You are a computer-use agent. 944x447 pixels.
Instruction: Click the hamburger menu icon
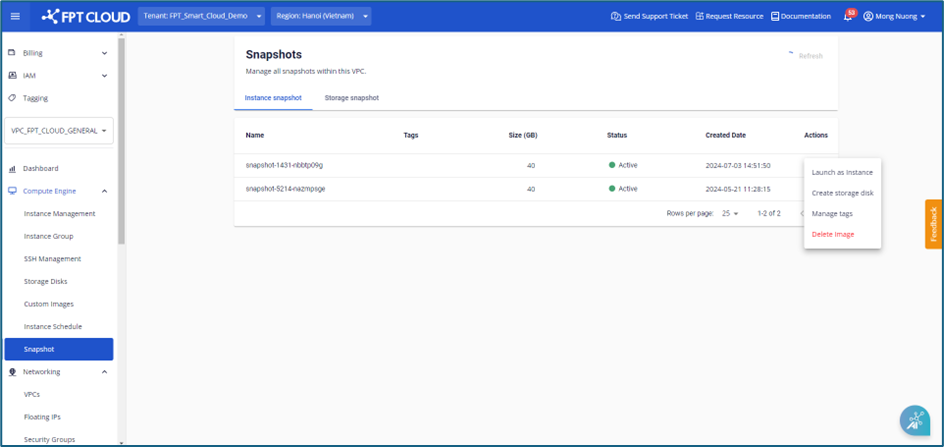coord(15,16)
